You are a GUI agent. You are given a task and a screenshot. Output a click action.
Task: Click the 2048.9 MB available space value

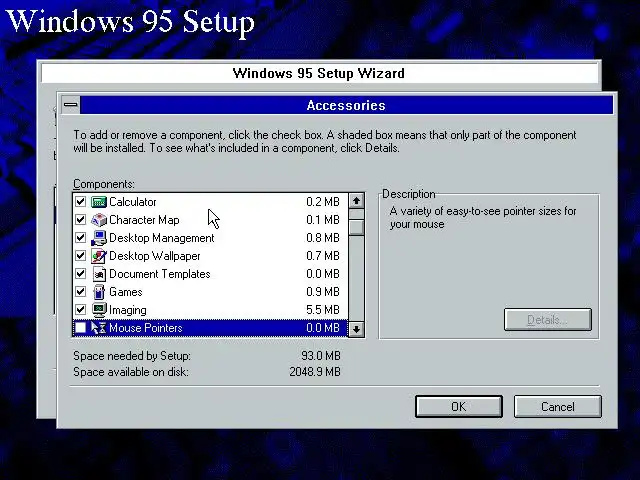pos(315,372)
